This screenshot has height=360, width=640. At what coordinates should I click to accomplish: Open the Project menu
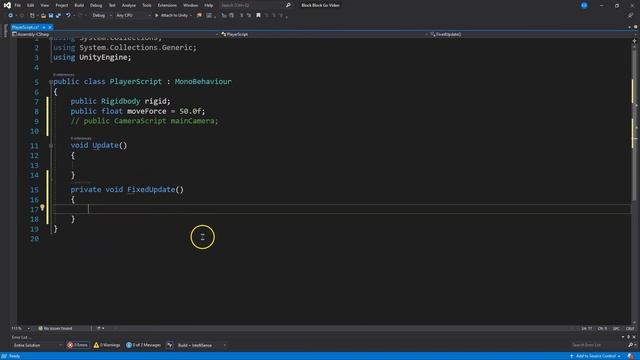[x=62, y=5]
